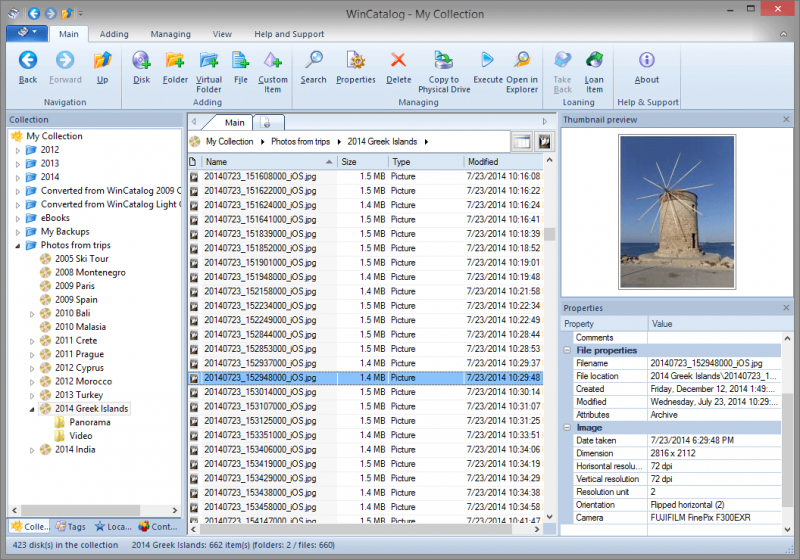Viewport: 800px width, 560px height.
Task: Copy item to Physical Drive
Action: tap(444, 71)
